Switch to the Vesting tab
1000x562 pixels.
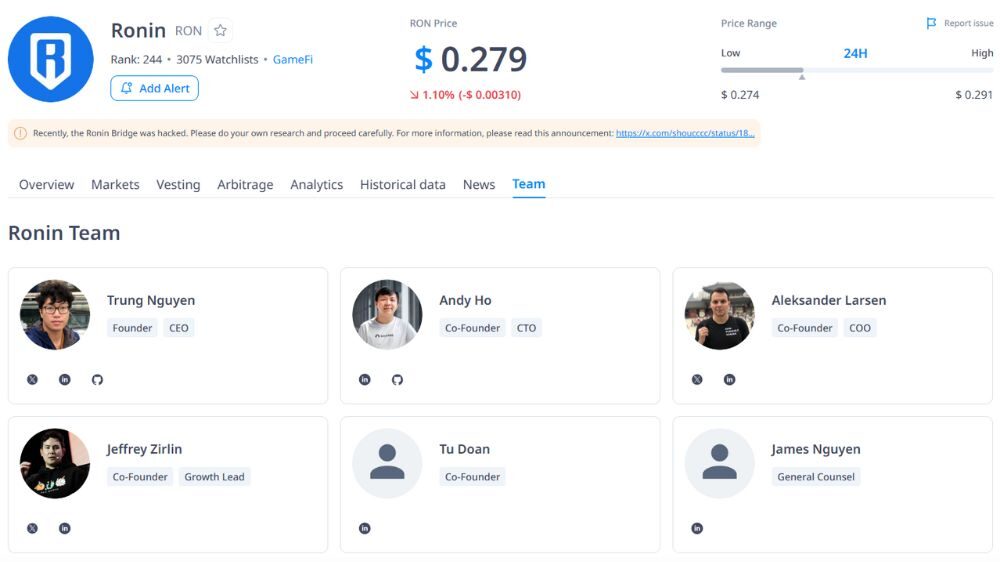pos(178,185)
